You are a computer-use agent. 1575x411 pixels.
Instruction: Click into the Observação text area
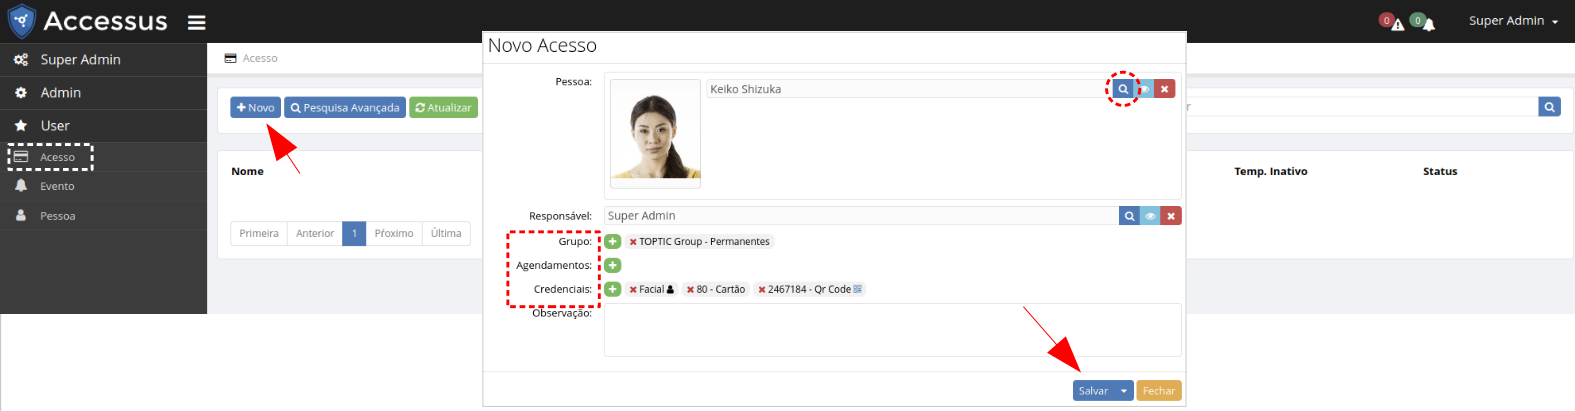(x=892, y=330)
